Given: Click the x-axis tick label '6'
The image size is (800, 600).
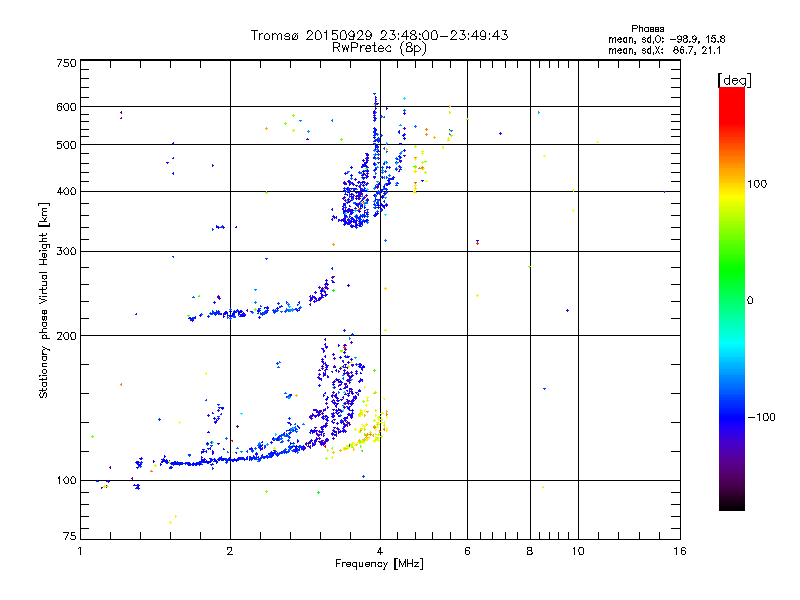Looking at the screenshot, I should (x=467, y=551).
